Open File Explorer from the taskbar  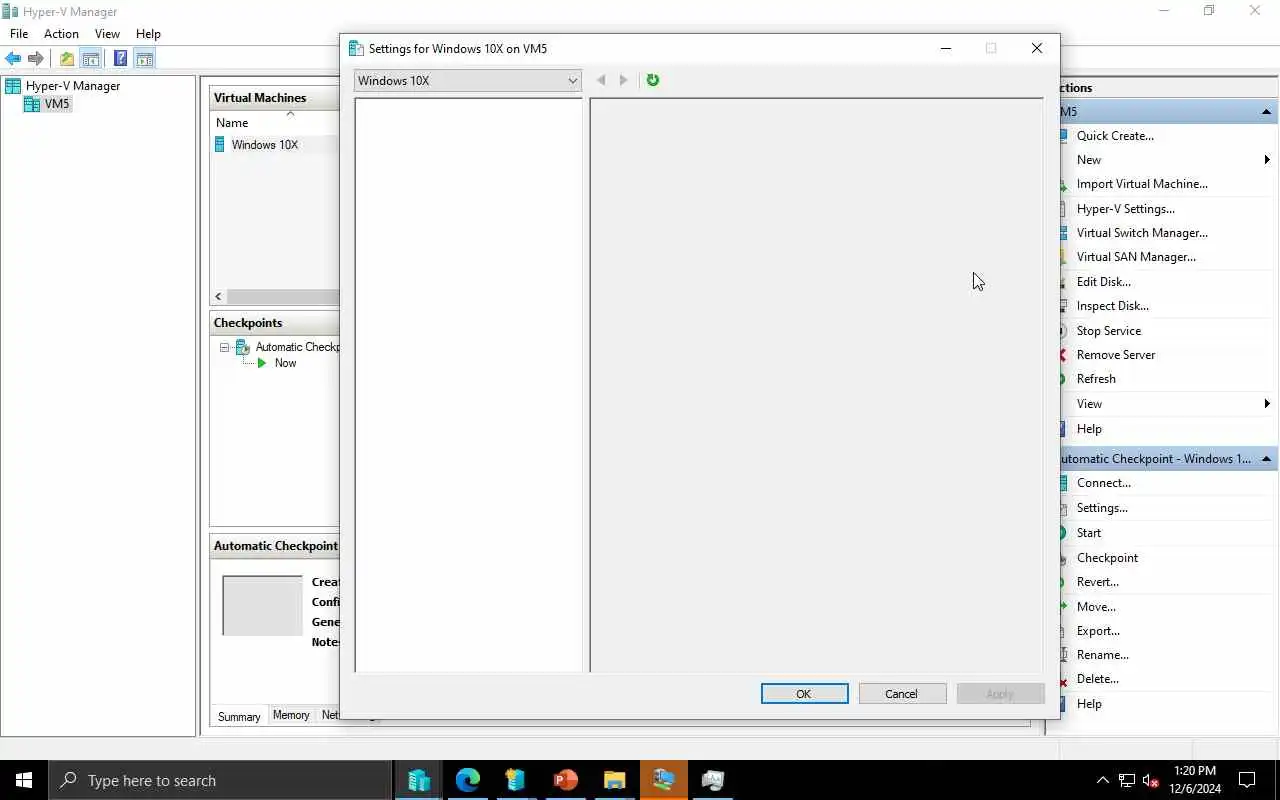coord(614,780)
